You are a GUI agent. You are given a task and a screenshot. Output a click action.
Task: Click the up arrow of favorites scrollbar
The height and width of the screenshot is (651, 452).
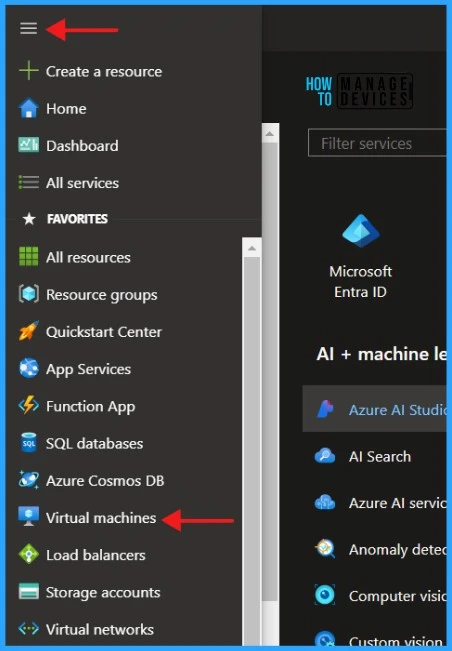click(252, 248)
